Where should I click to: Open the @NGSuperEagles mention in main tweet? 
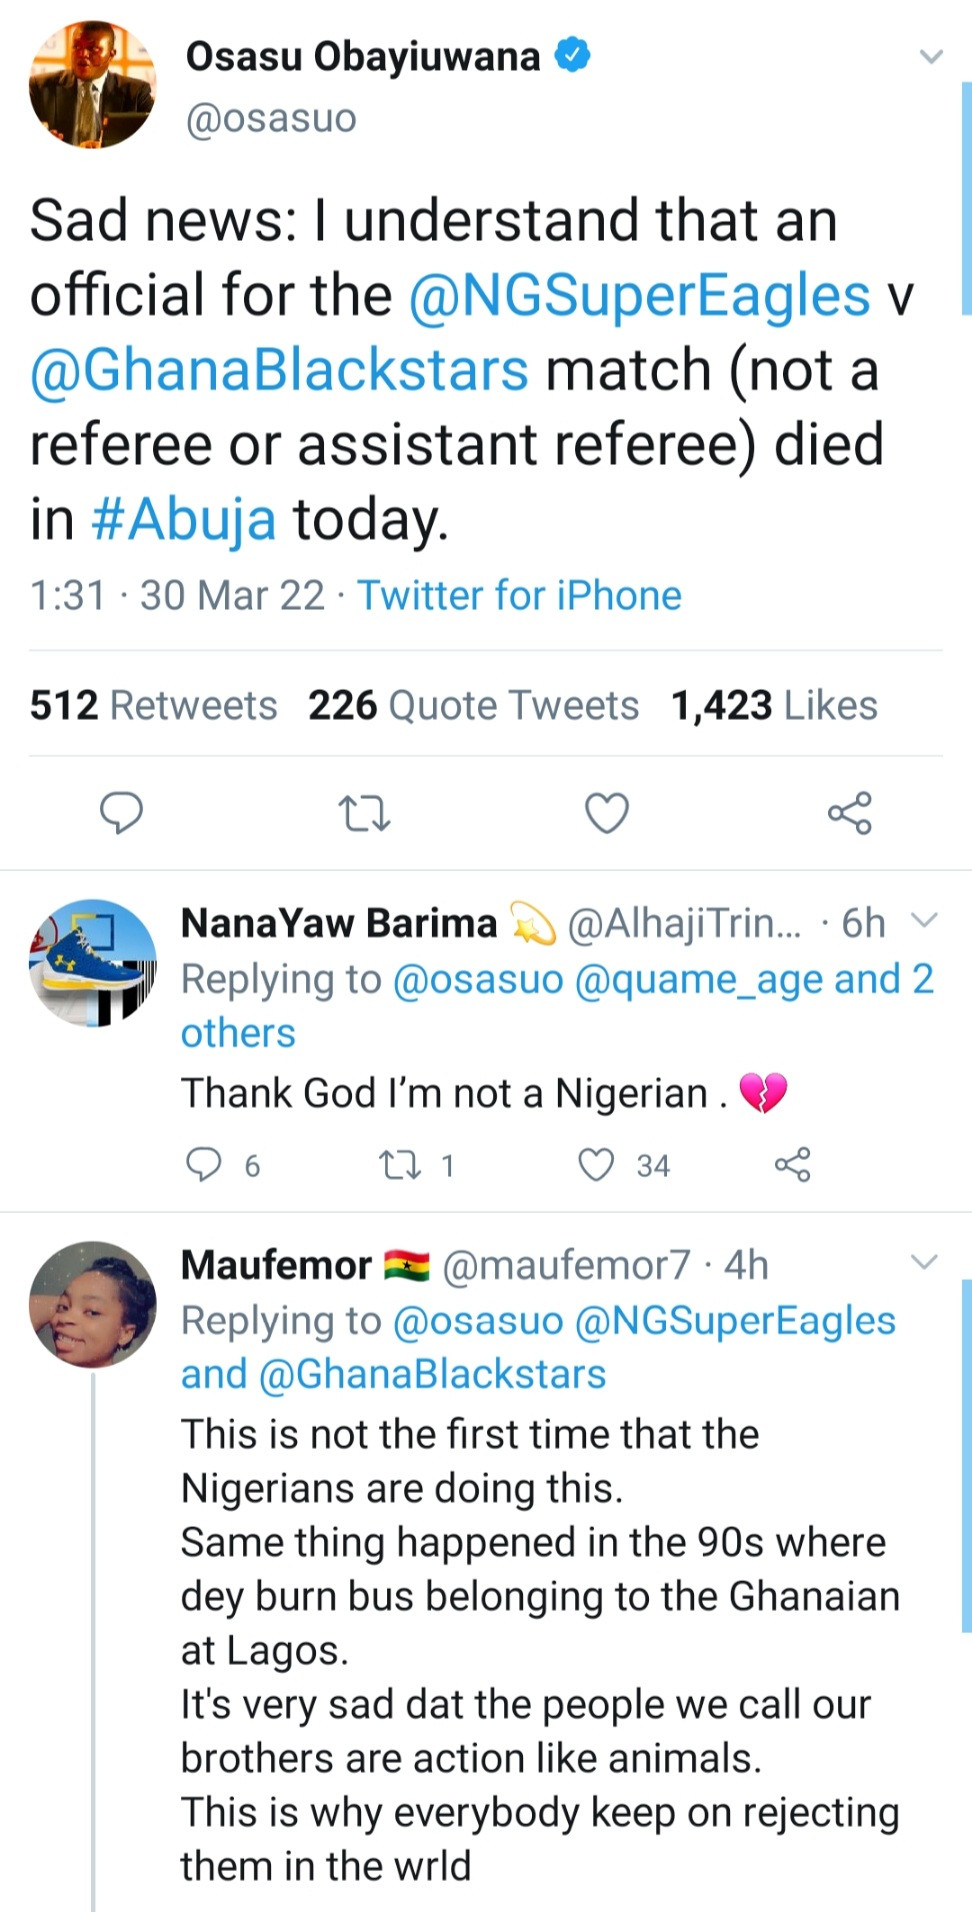640,296
